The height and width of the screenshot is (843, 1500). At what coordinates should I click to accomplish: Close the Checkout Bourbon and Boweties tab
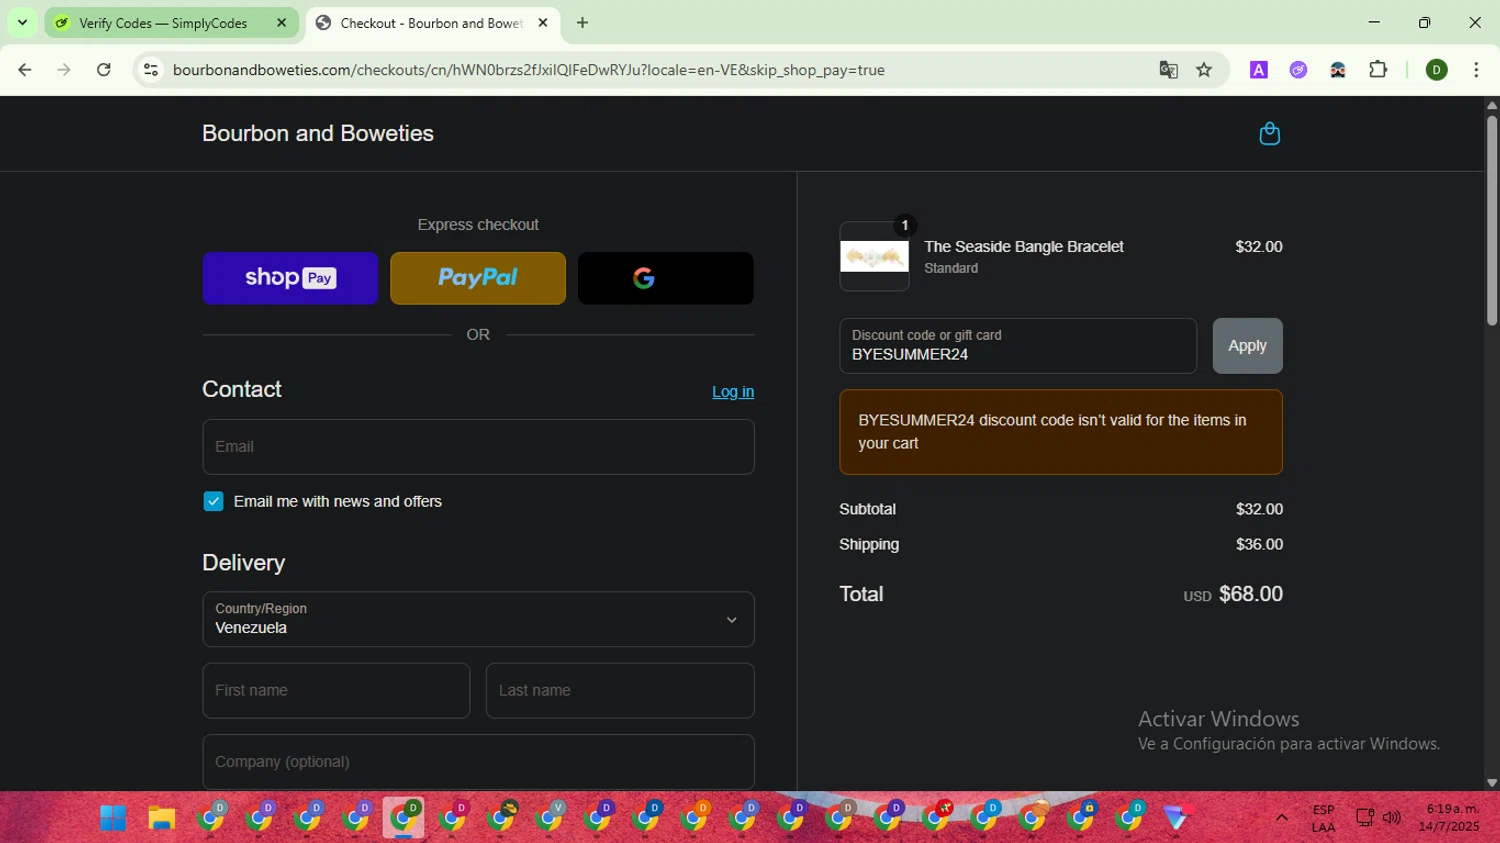point(543,22)
